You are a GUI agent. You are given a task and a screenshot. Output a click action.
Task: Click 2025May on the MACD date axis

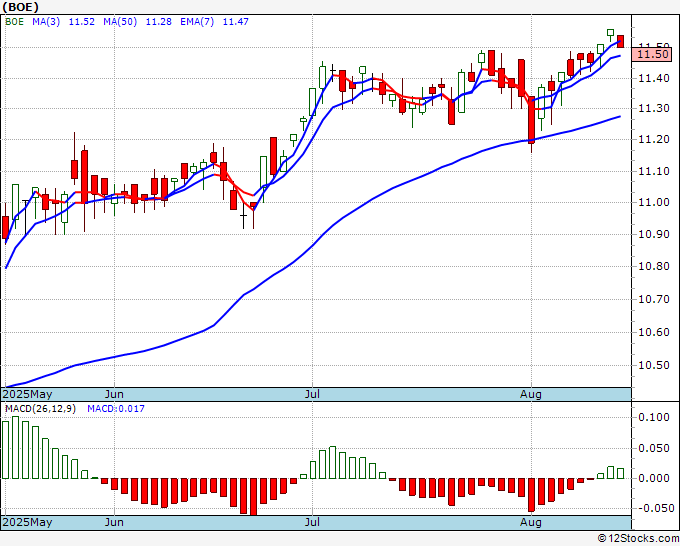(x=27, y=522)
